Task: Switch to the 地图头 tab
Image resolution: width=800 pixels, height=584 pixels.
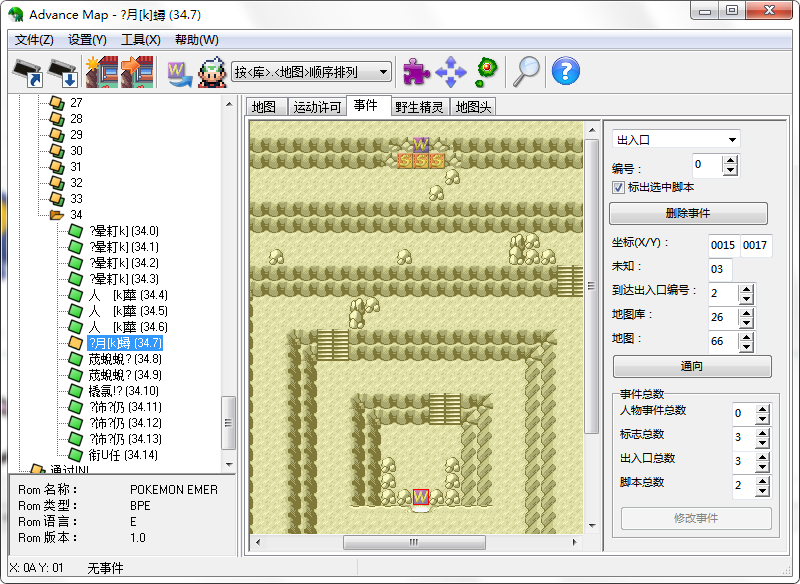Action: point(473,107)
